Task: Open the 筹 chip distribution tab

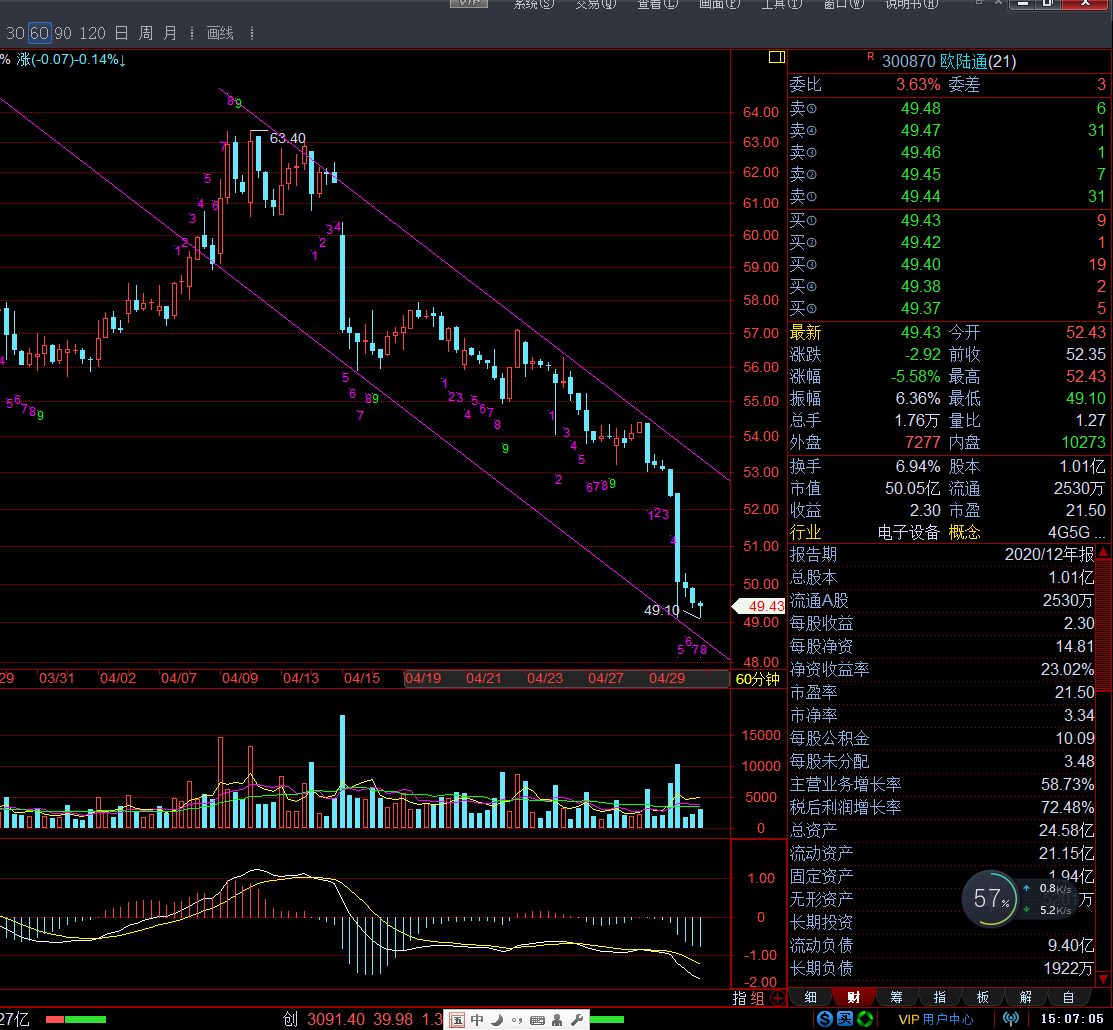Action: [897, 997]
